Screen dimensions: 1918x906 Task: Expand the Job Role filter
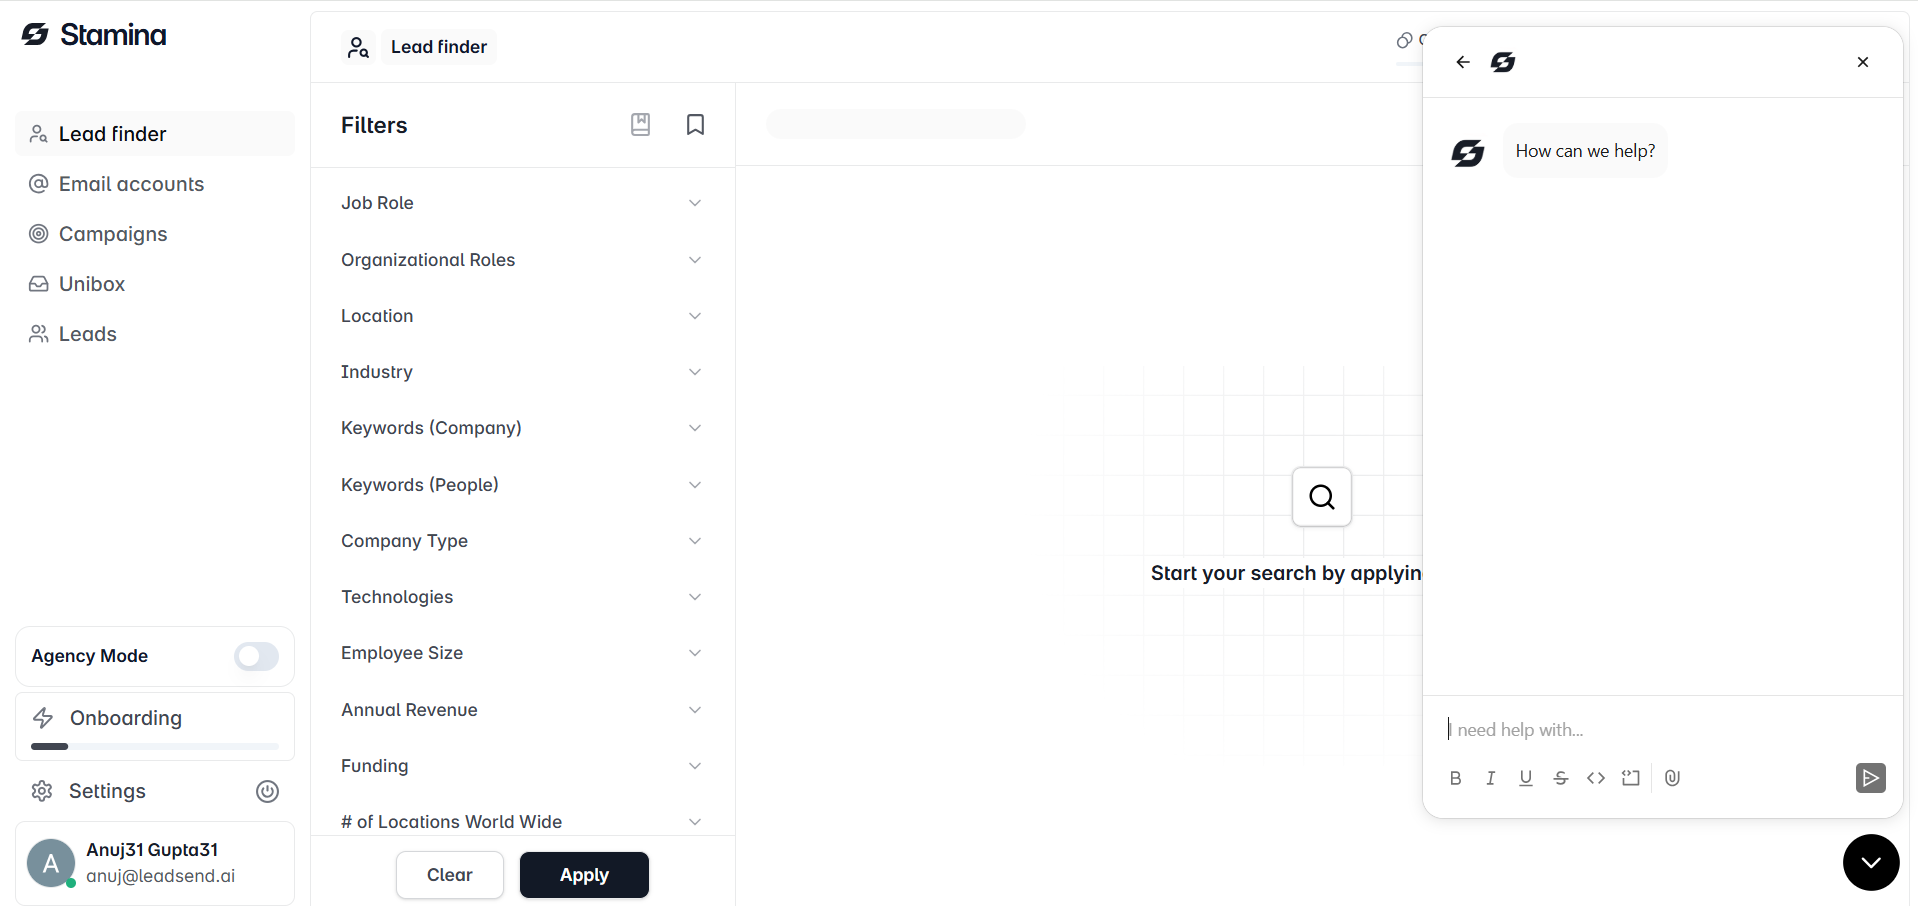point(522,203)
